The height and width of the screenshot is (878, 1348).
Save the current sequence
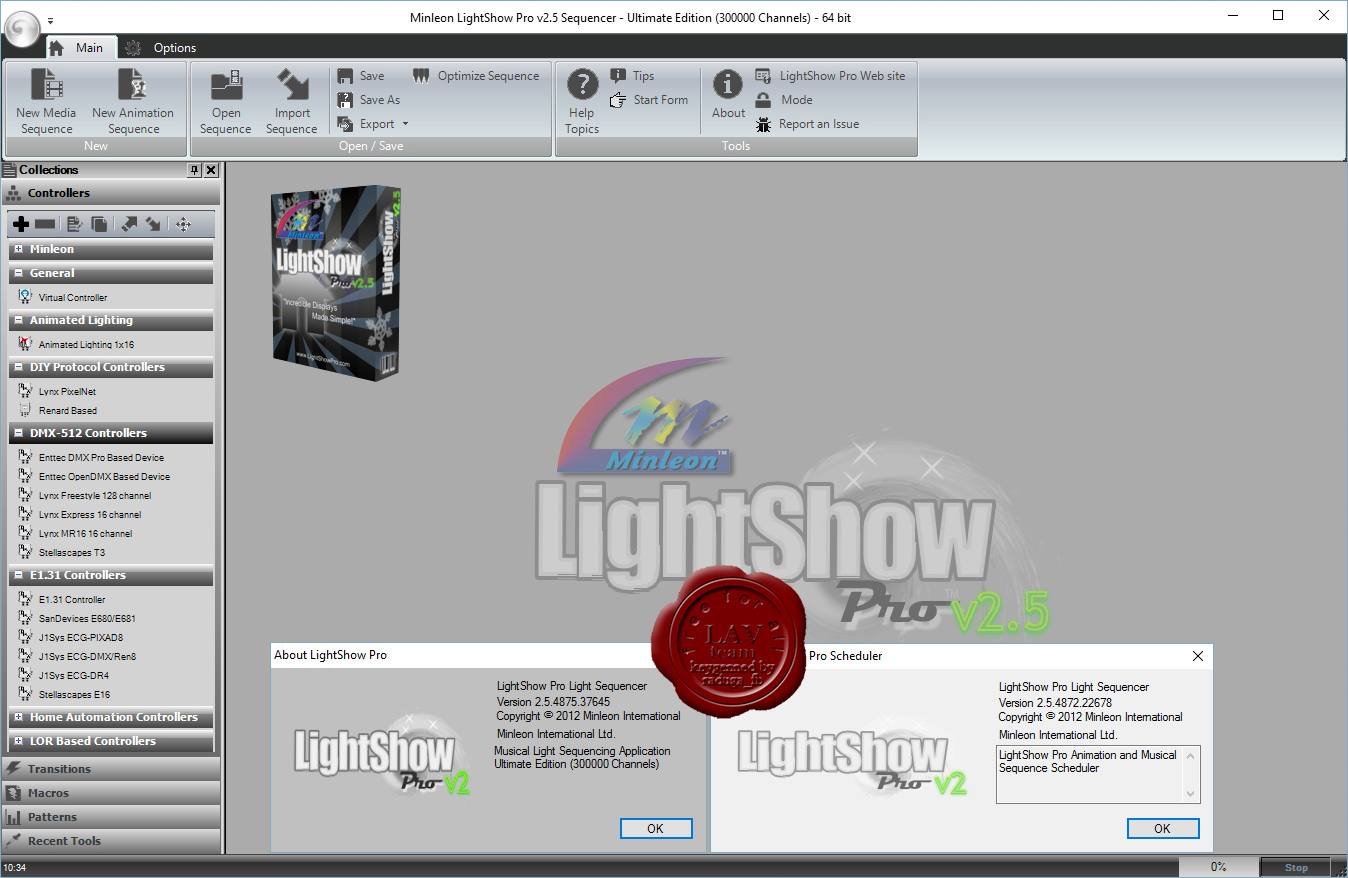click(361, 76)
